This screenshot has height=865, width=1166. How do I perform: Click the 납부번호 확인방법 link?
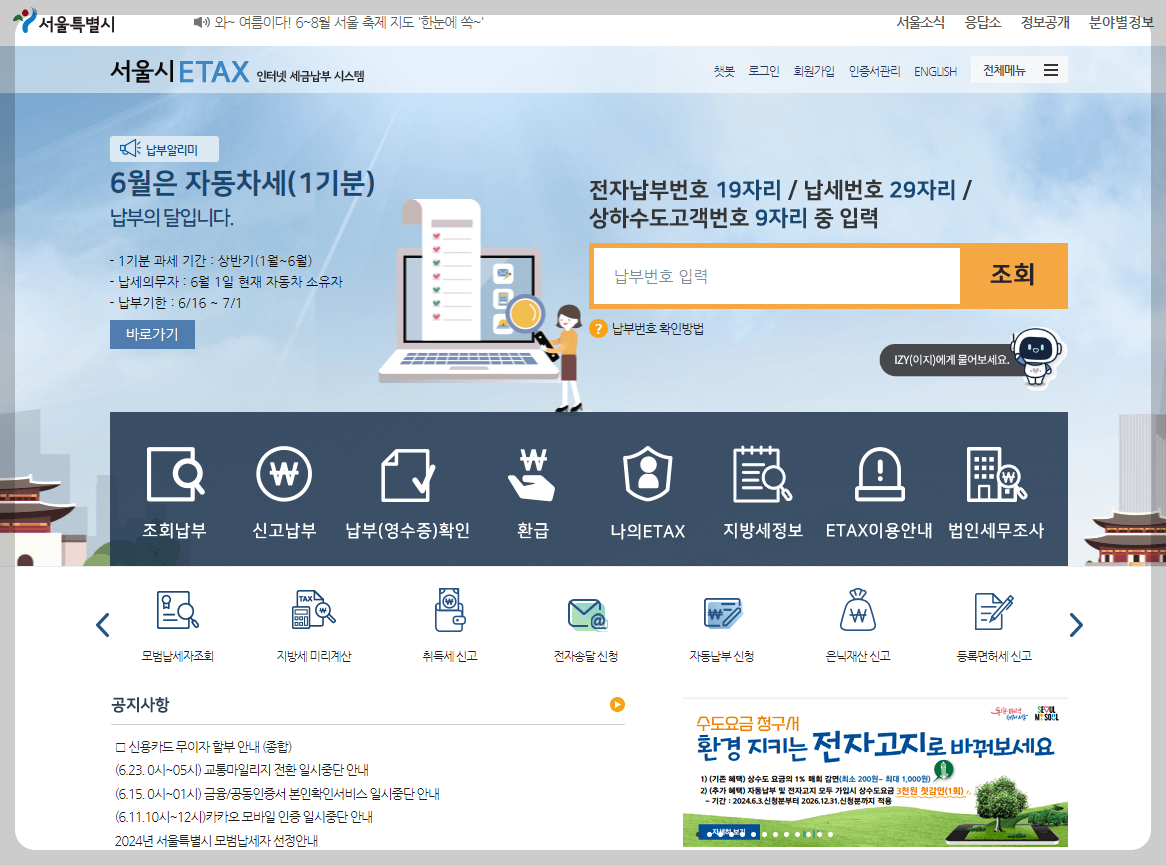[x=657, y=329]
